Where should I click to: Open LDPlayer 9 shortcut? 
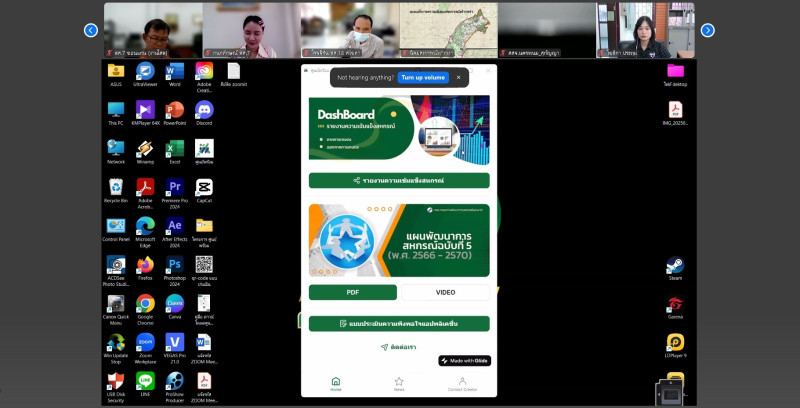[x=676, y=342]
